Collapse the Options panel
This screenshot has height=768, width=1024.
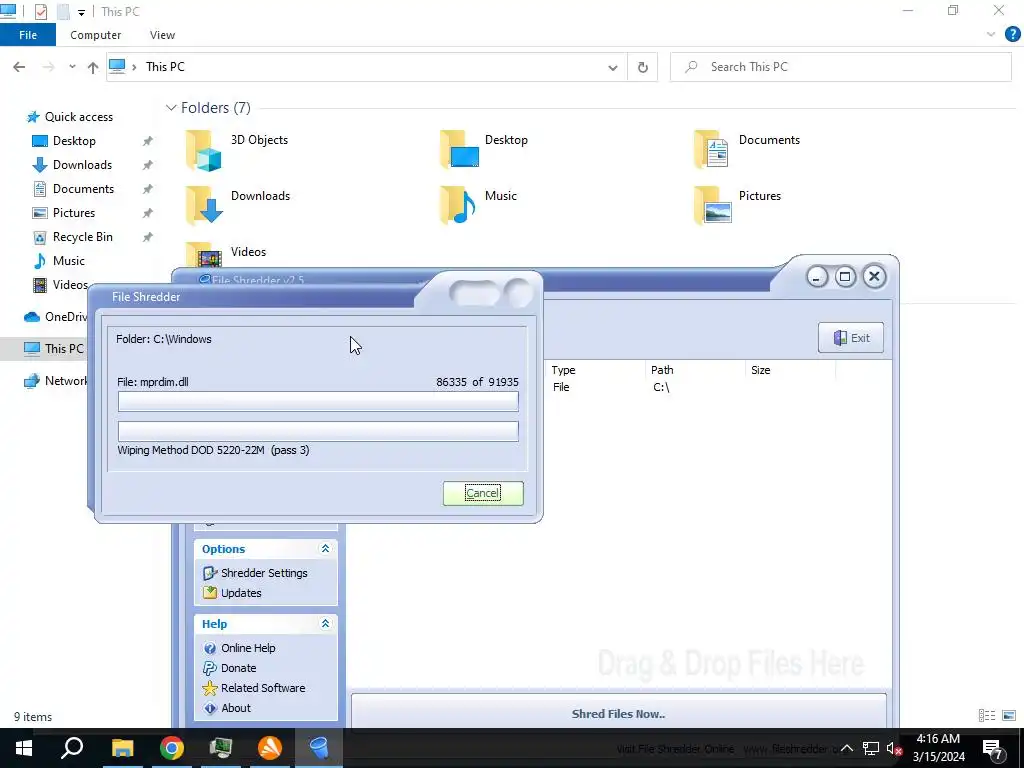tap(325, 549)
